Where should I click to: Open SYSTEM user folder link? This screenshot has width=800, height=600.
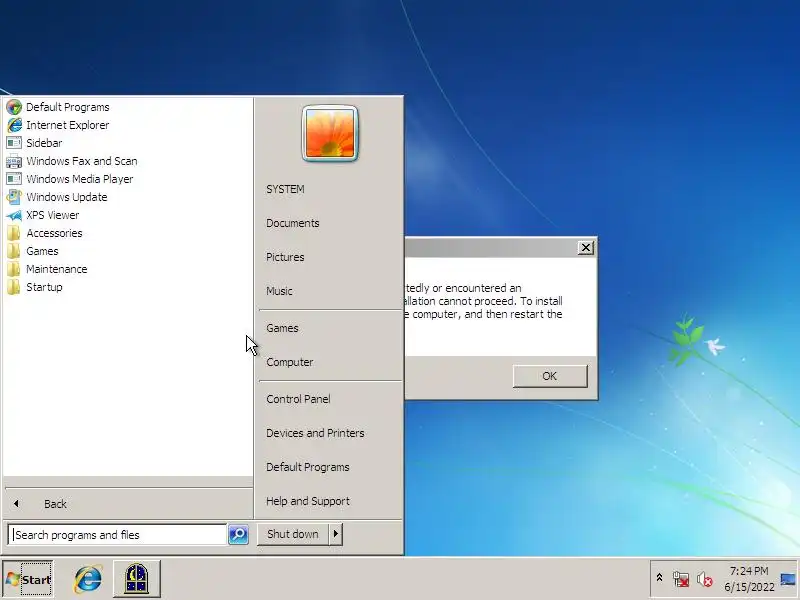(285, 189)
